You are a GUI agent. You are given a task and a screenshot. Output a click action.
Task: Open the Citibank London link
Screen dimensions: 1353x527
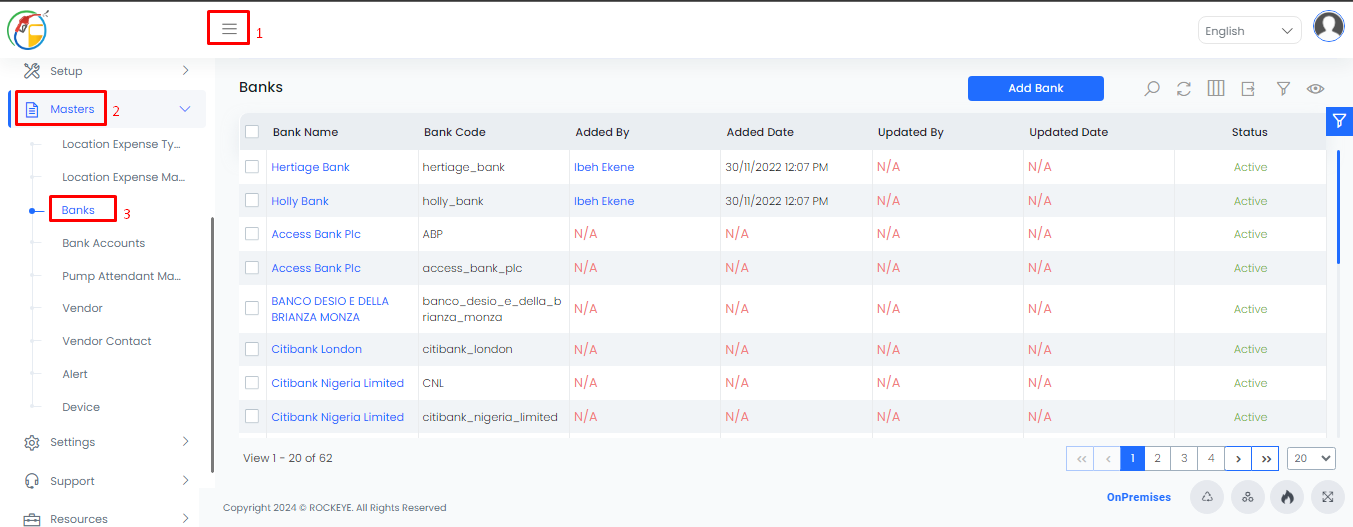pyautogui.click(x=317, y=349)
